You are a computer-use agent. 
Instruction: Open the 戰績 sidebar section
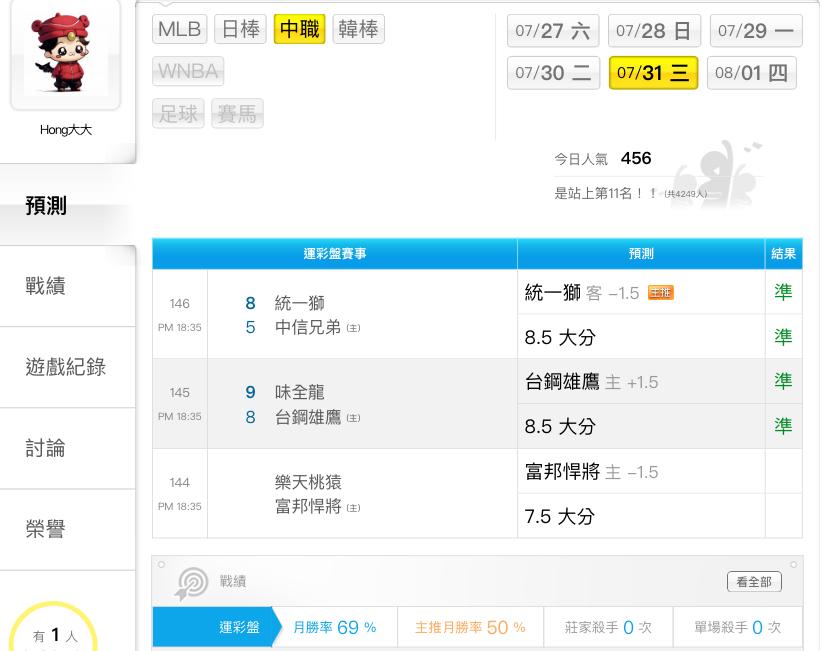68,286
